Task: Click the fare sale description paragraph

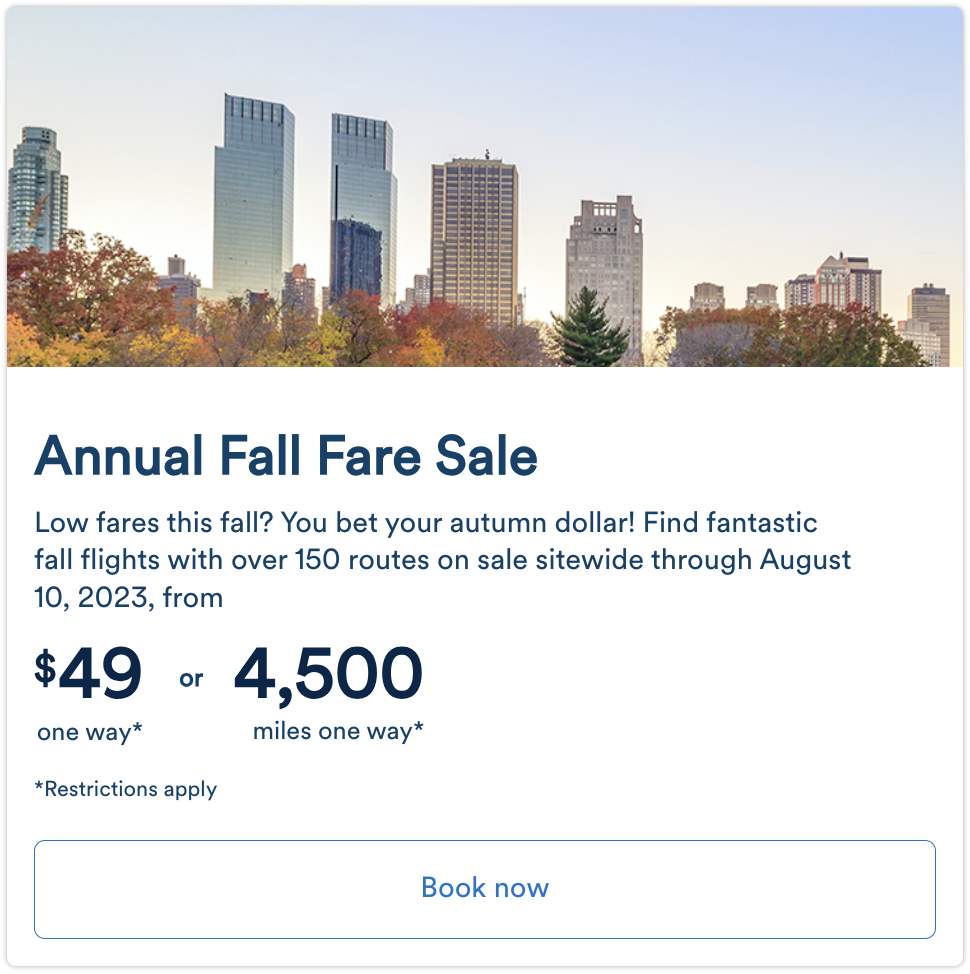Action: (442, 560)
